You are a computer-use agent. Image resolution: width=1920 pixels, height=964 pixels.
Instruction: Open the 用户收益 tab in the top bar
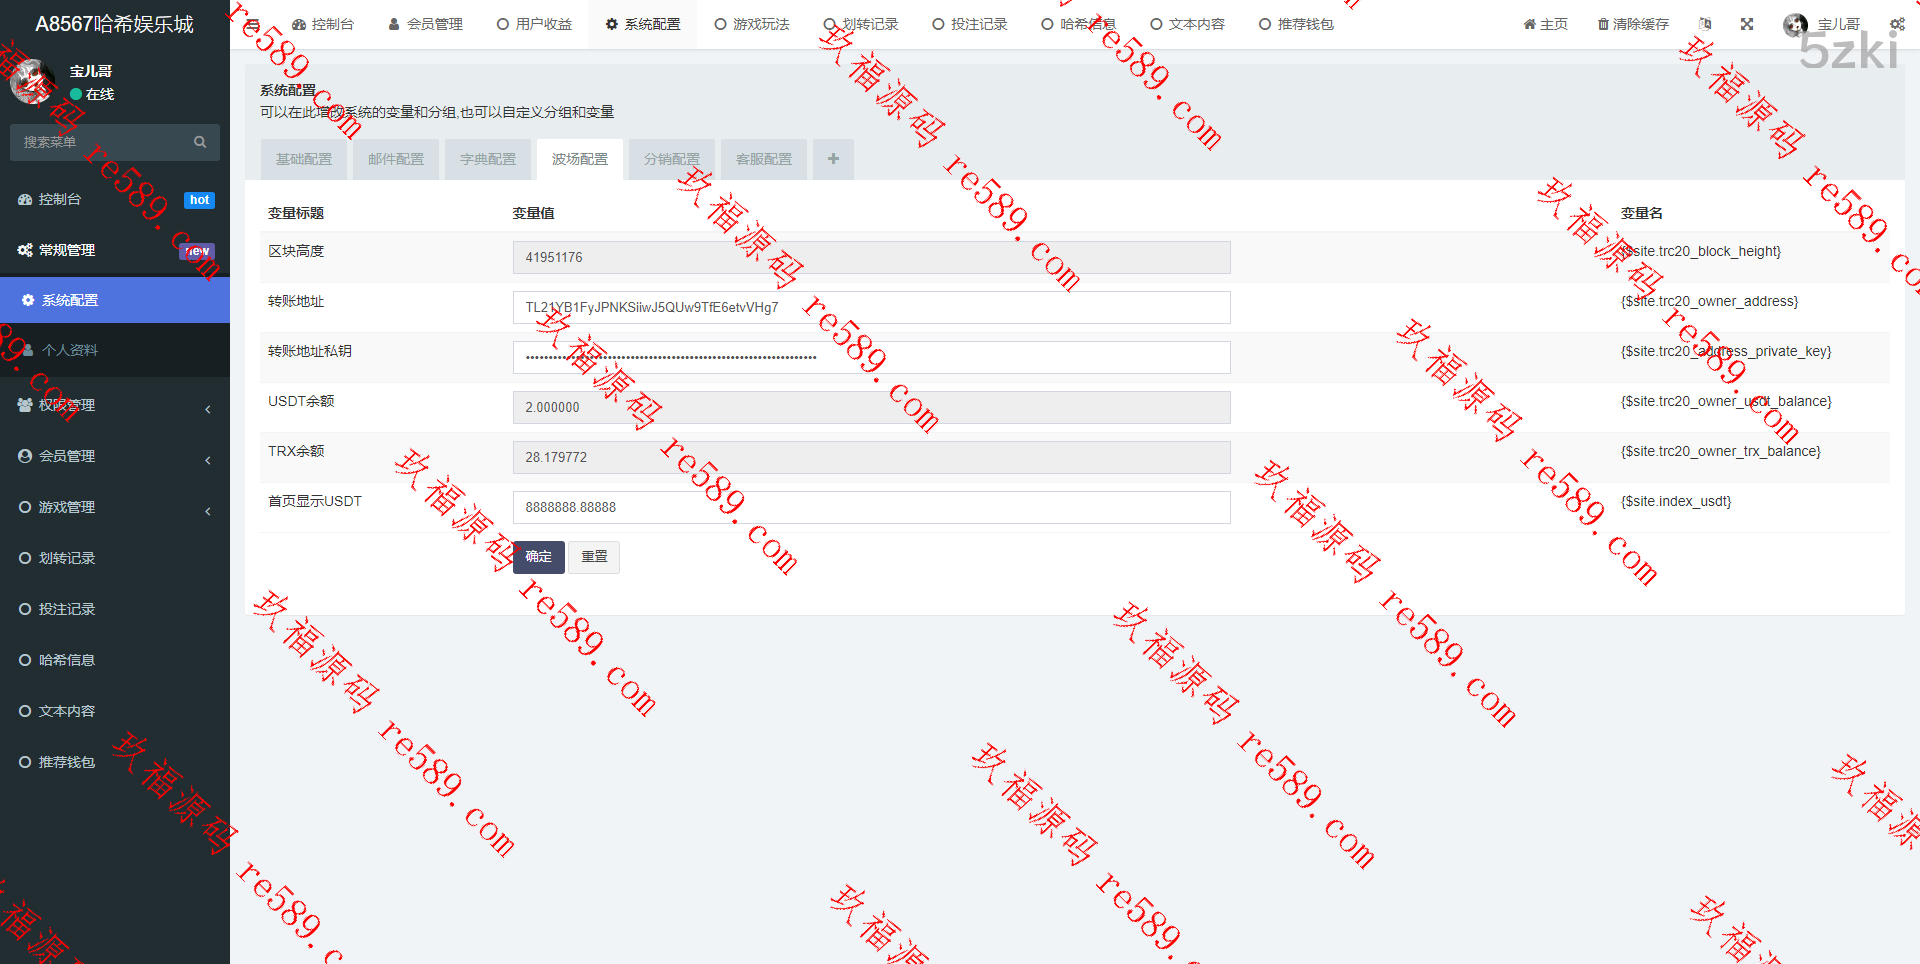click(534, 24)
